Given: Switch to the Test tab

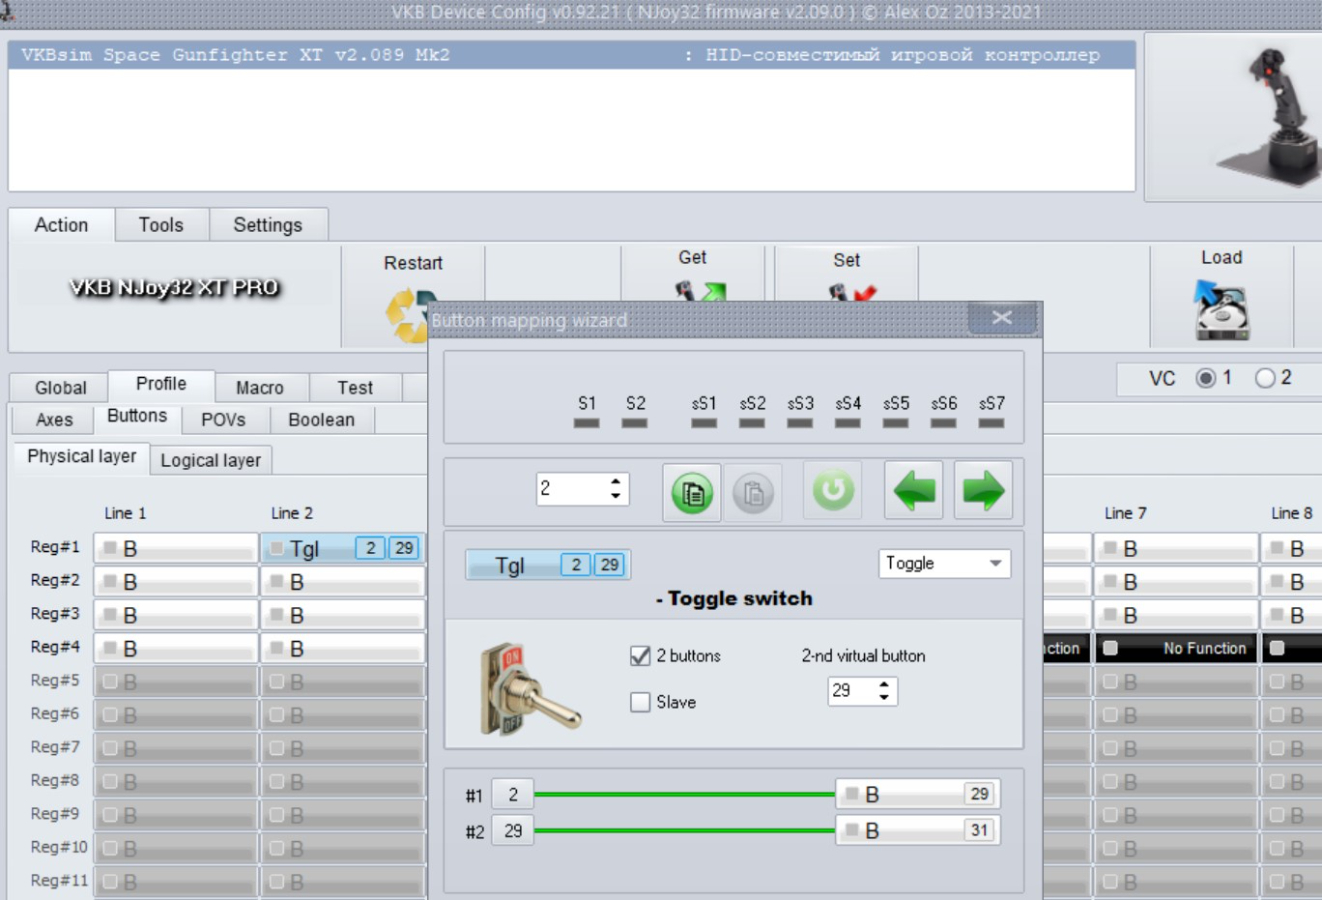Looking at the screenshot, I should coord(355,387).
